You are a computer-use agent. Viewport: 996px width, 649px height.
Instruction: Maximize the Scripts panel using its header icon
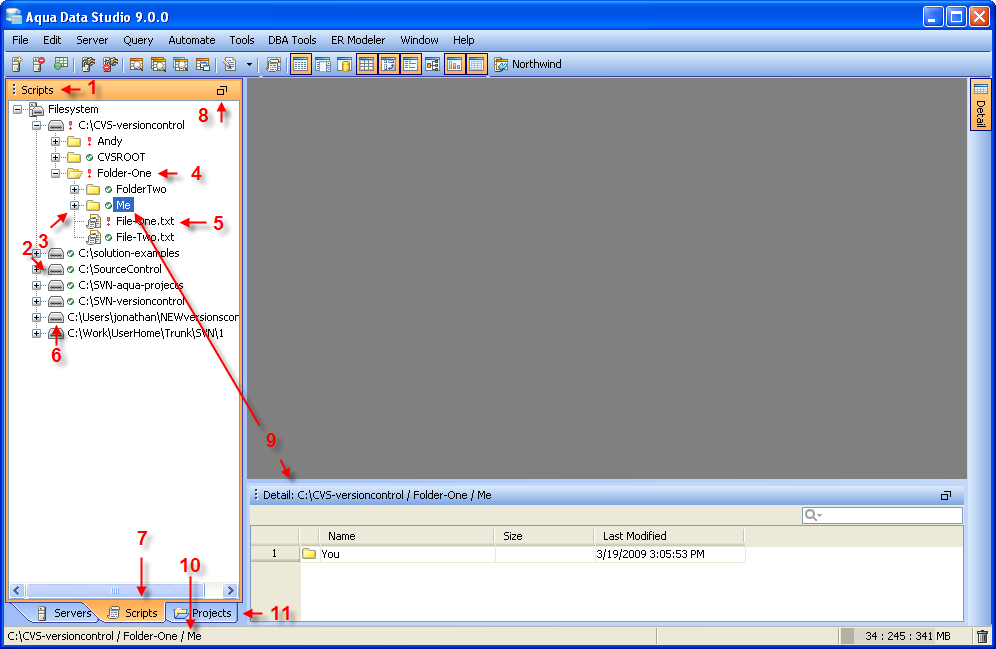point(222,90)
